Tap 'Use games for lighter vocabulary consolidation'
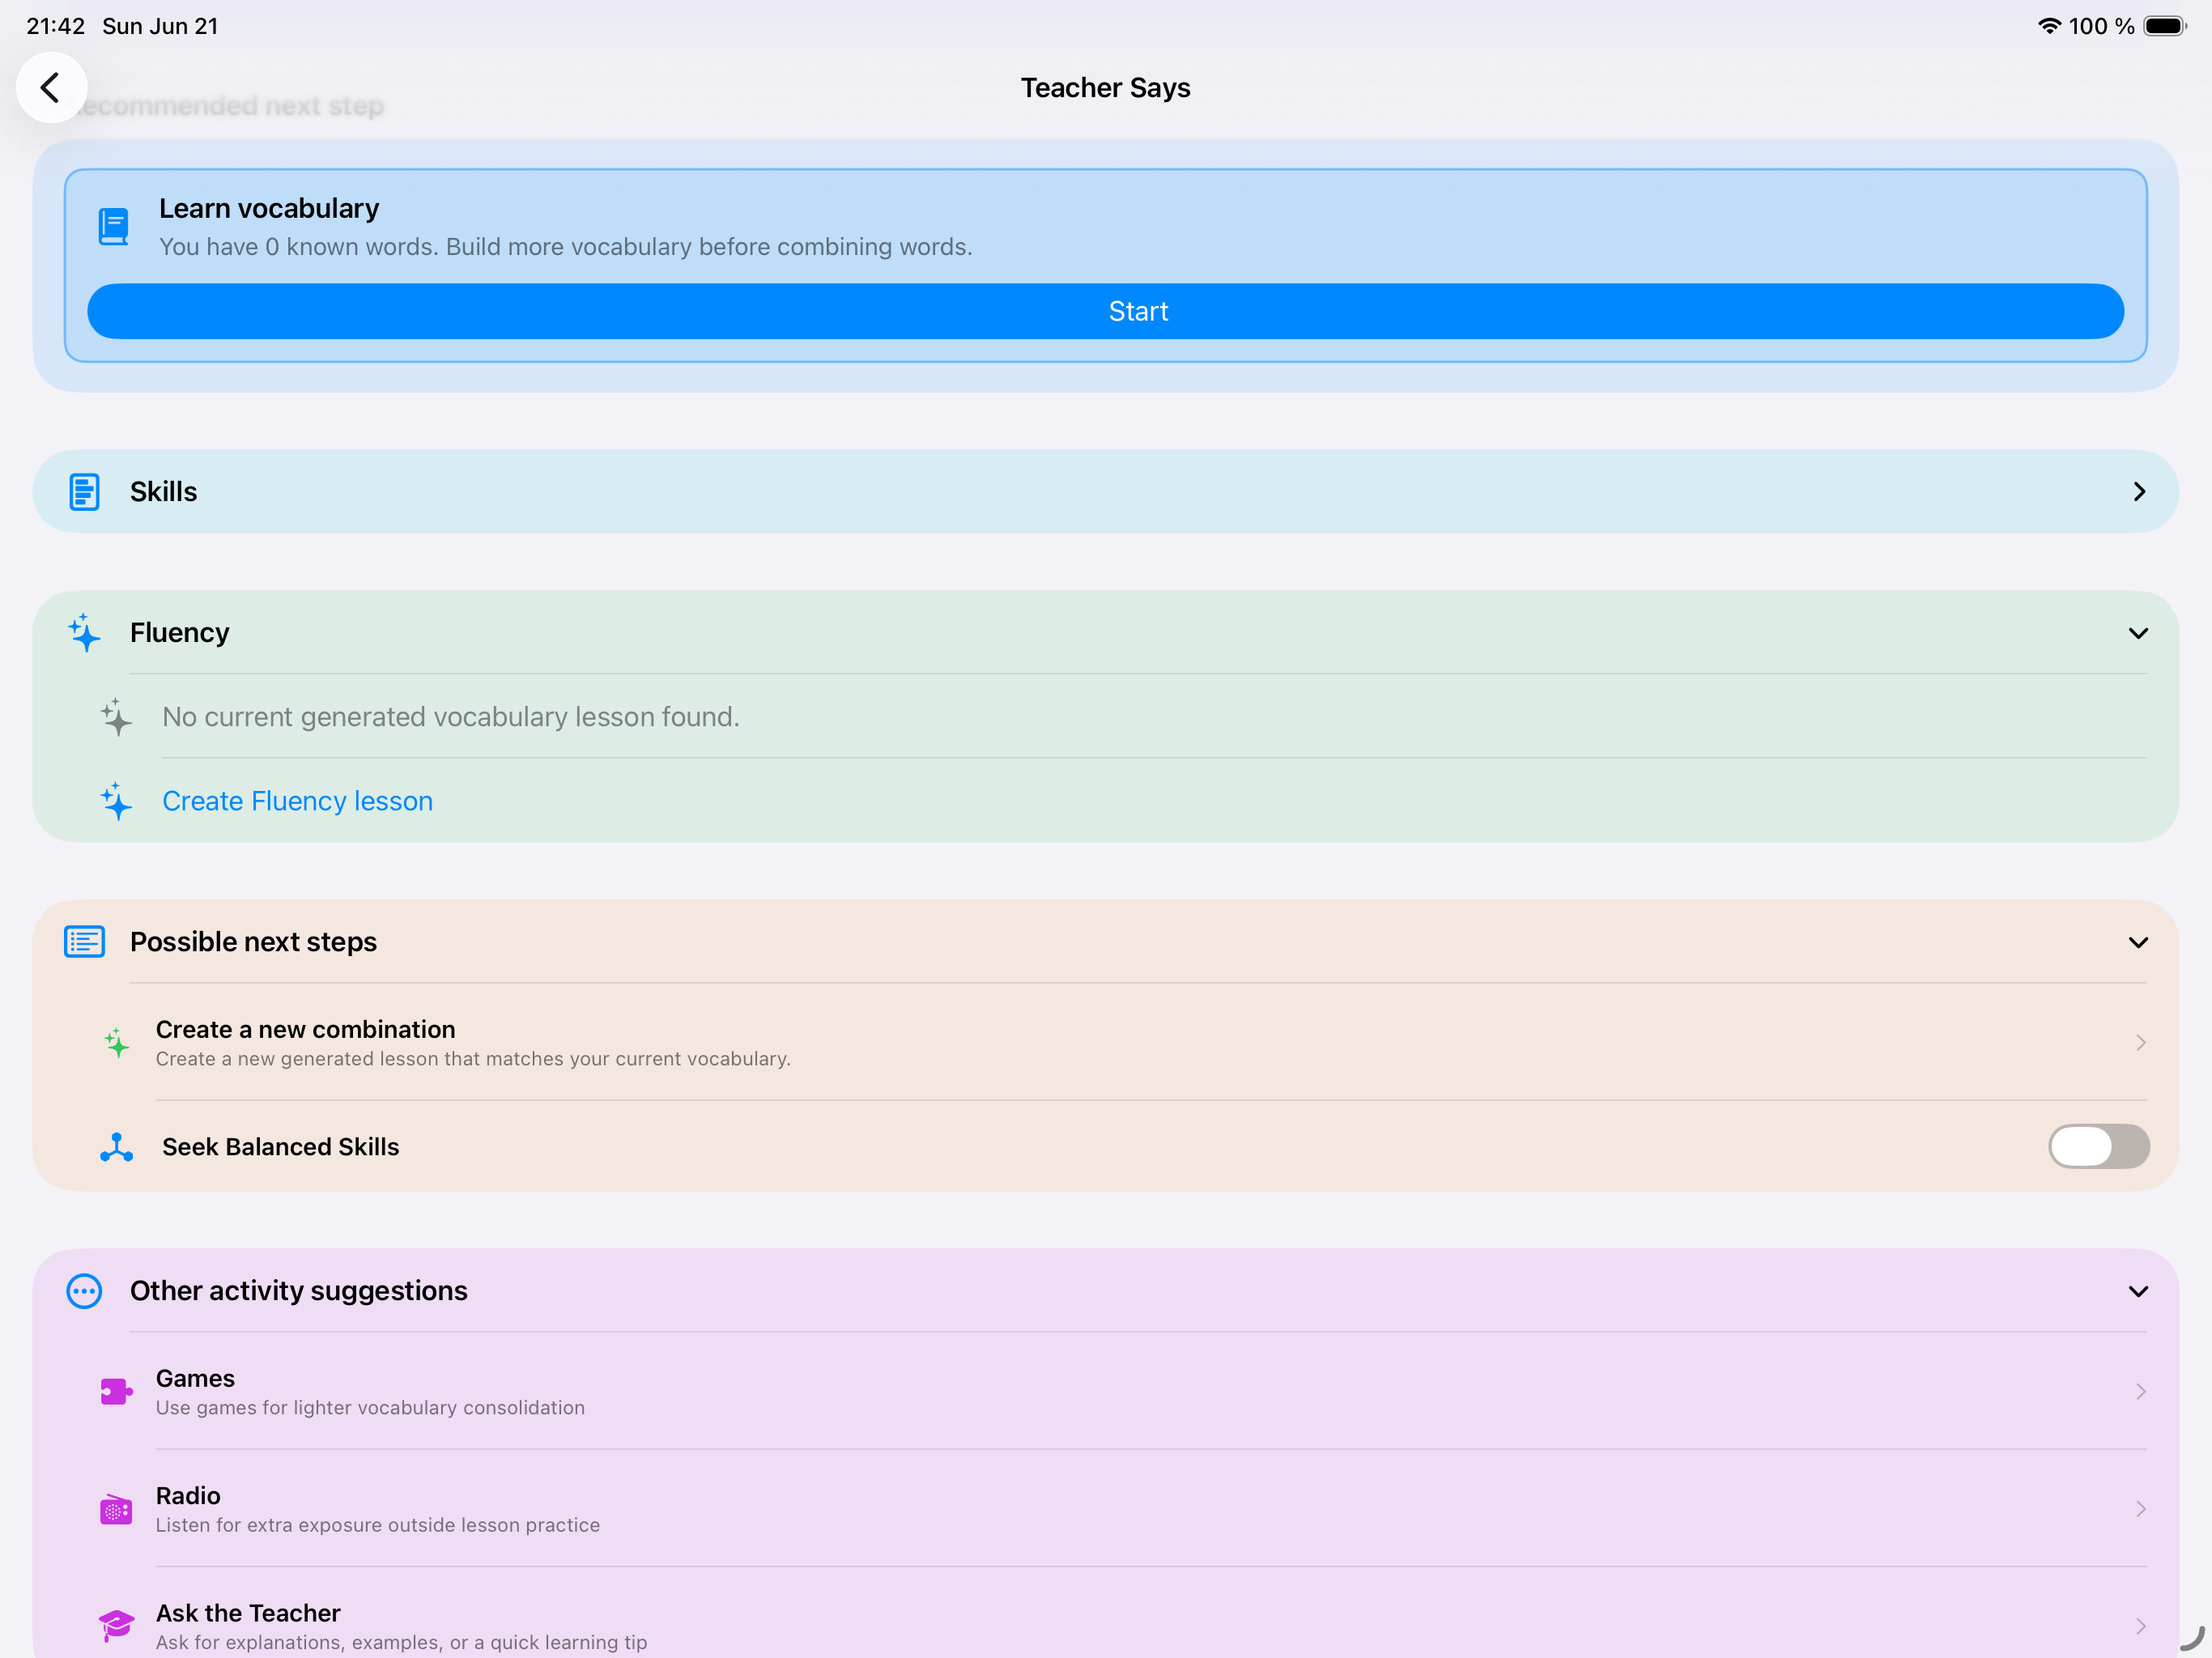The image size is (2212, 1658). tap(370, 1407)
